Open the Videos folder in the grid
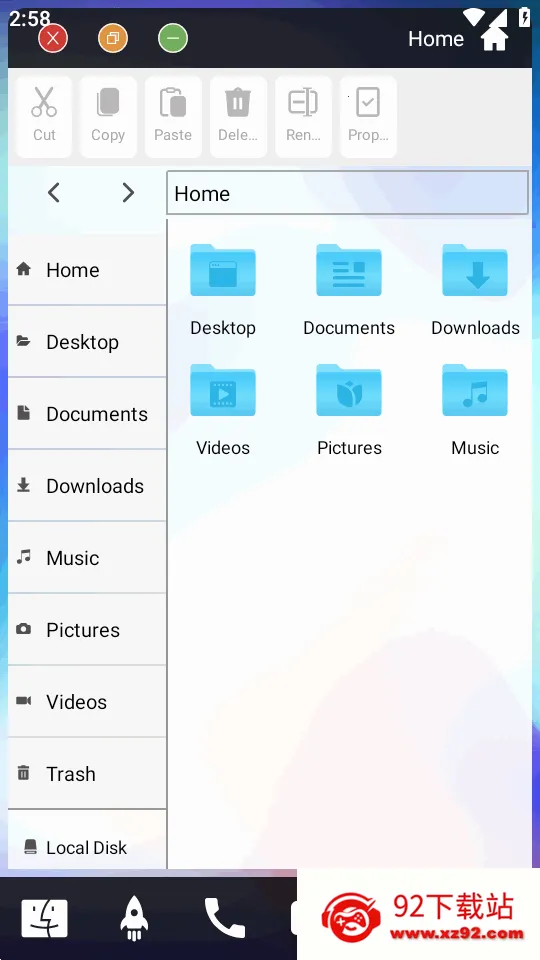 coord(223,410)
